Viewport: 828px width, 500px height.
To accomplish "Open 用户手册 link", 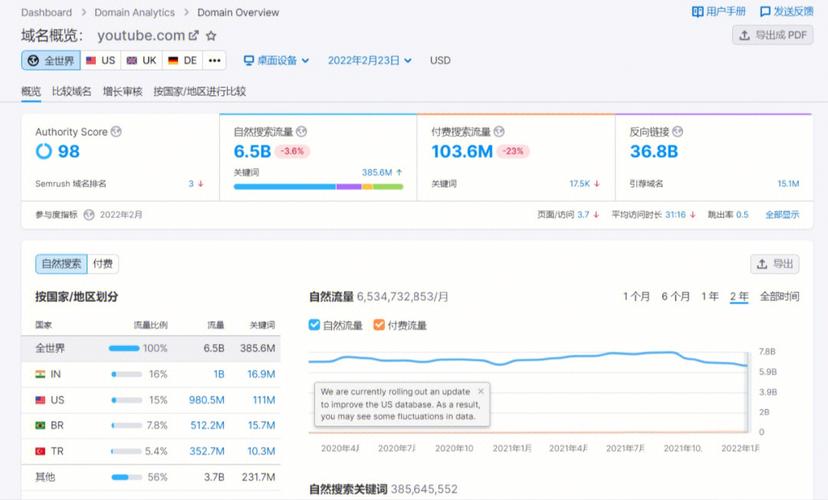I will pyautogui.click(x=719, y=12).
